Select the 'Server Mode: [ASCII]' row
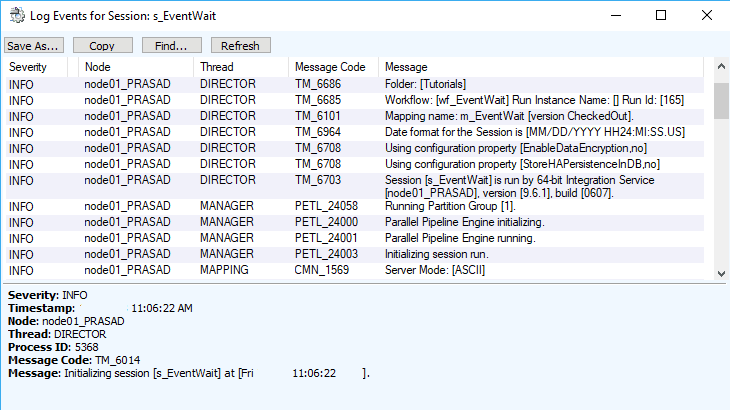This screenshot has height=410, width=730. tap(354, 270)
